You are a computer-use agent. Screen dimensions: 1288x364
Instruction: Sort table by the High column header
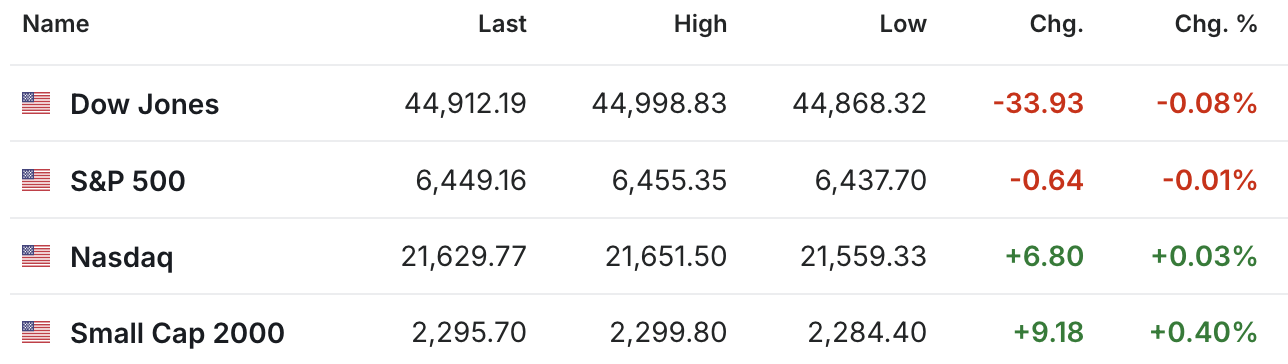coord(700,25)
